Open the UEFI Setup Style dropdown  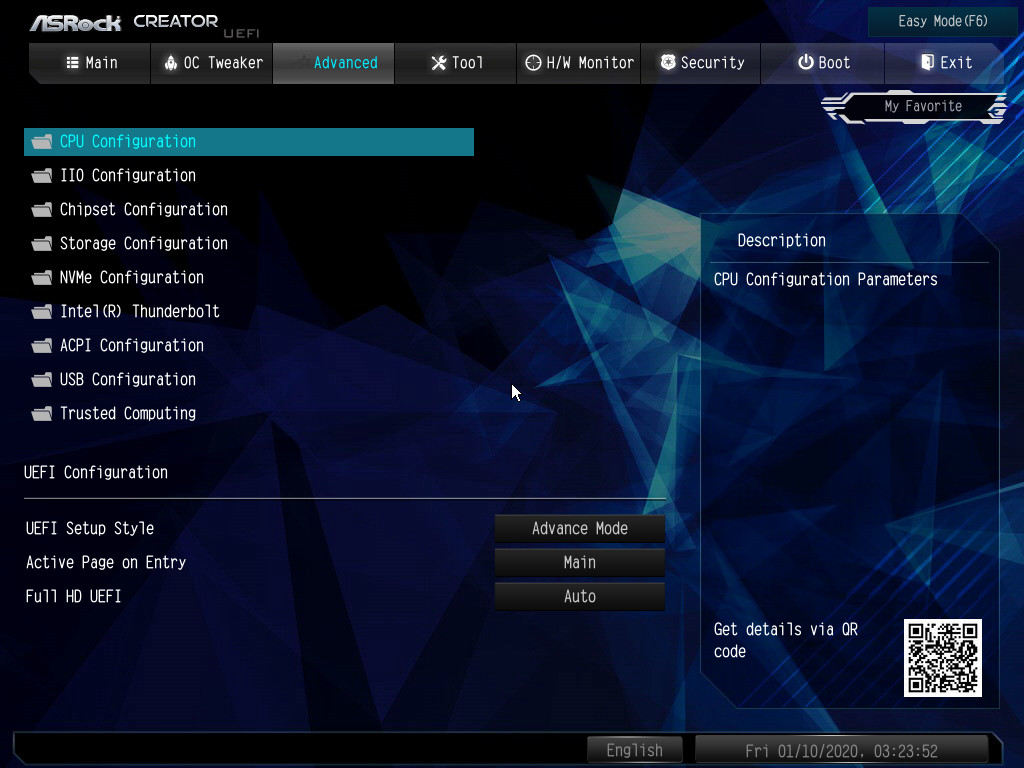(579, 529)
